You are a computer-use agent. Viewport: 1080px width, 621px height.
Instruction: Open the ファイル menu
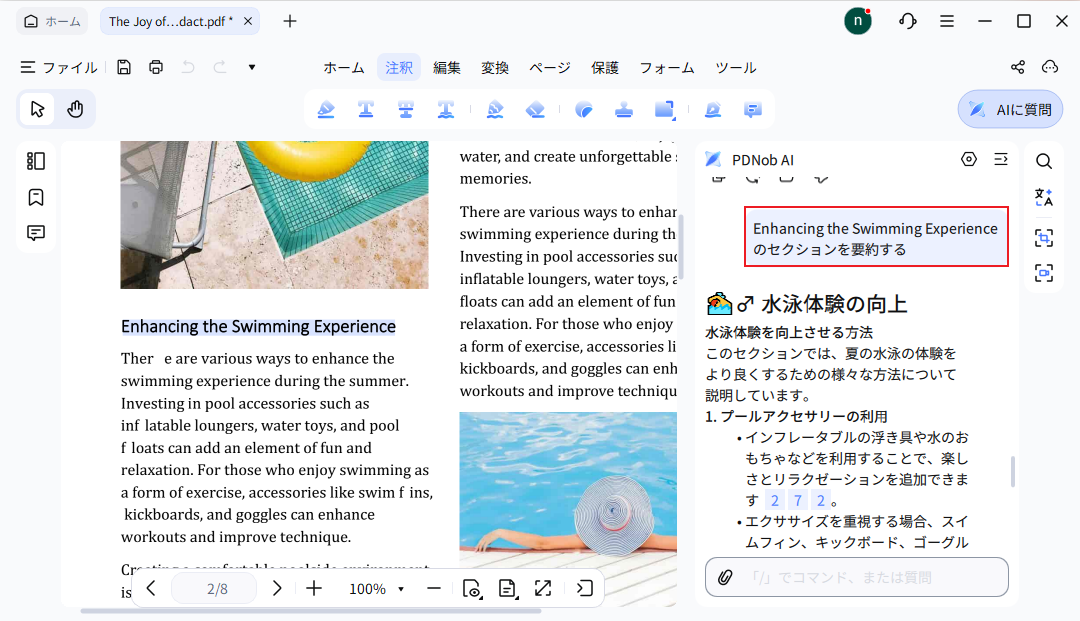61,67
